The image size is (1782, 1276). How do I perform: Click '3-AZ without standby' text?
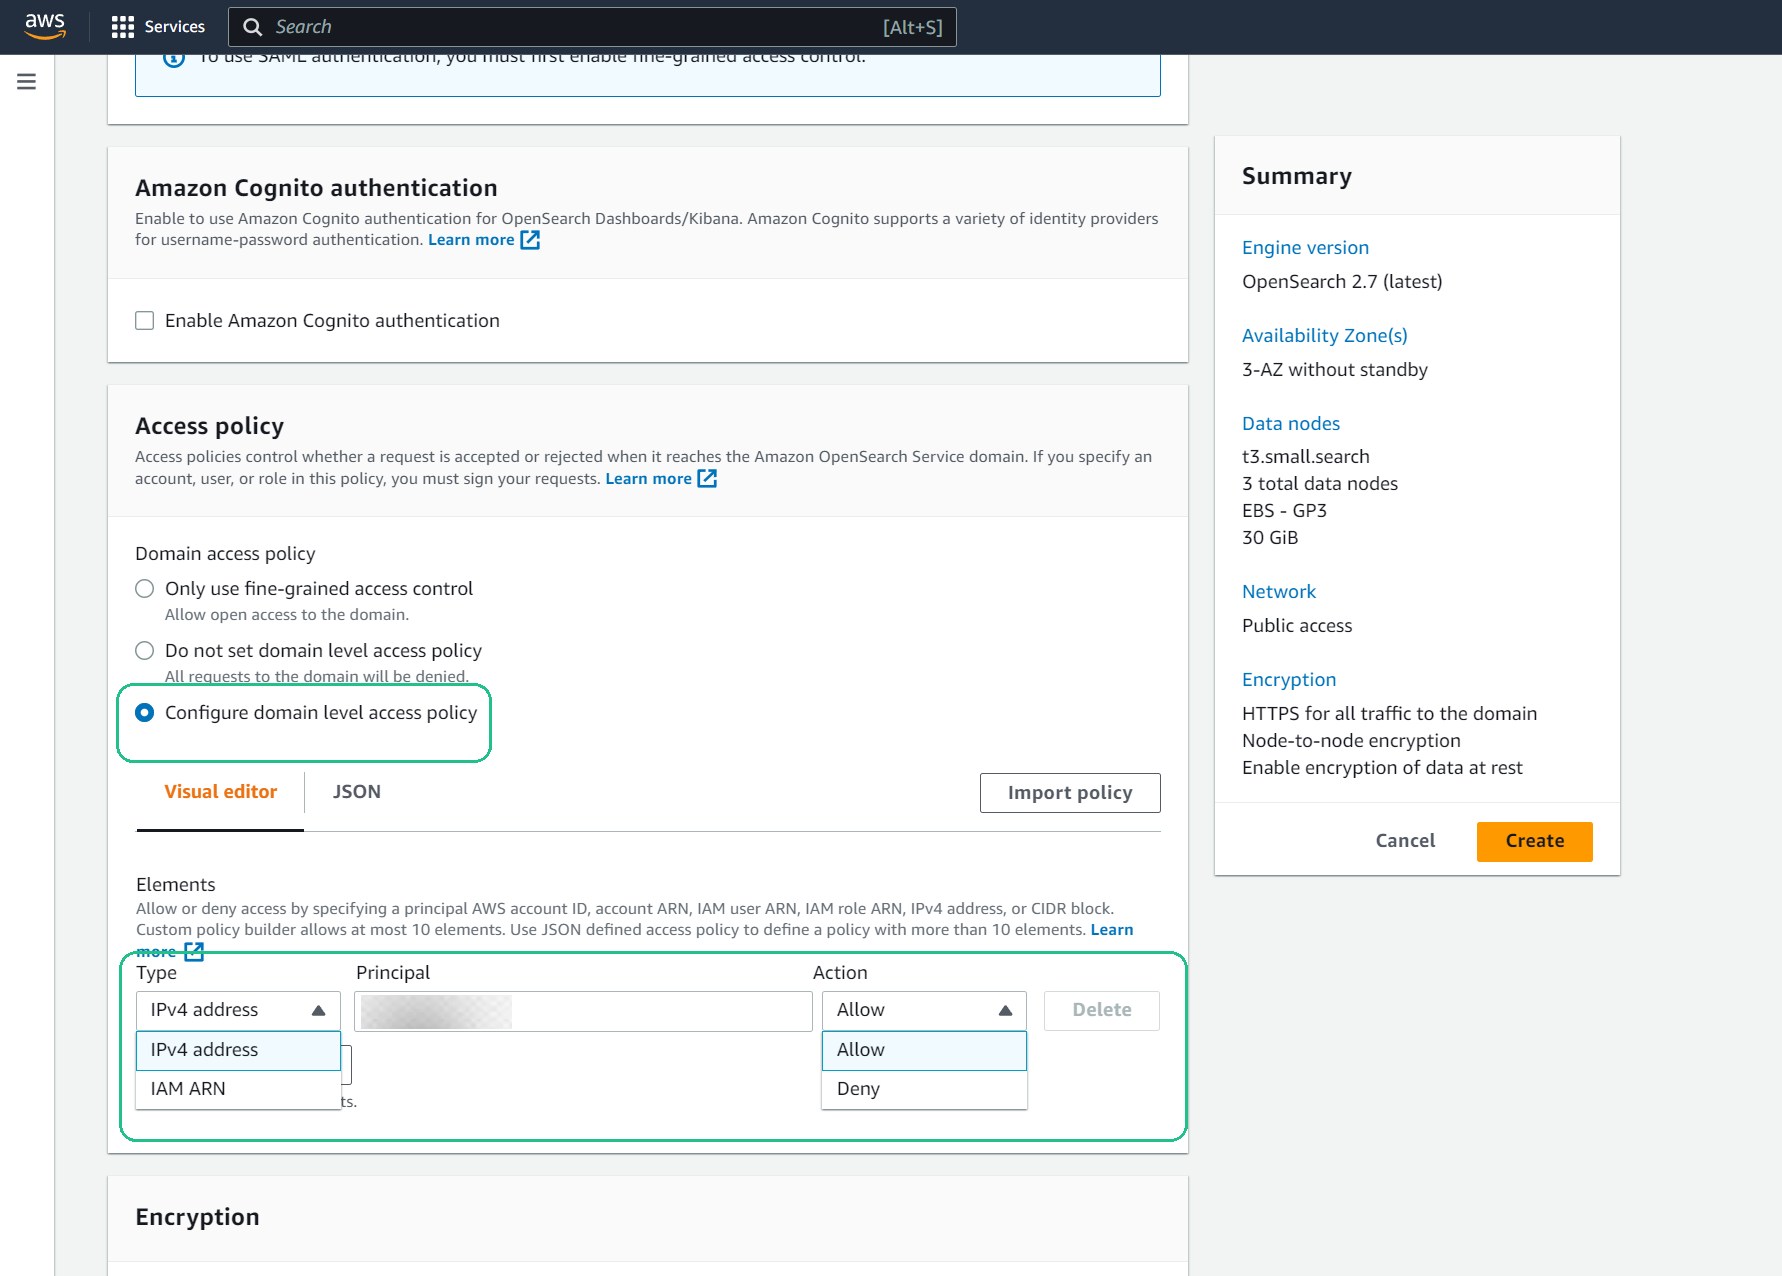1335,370
